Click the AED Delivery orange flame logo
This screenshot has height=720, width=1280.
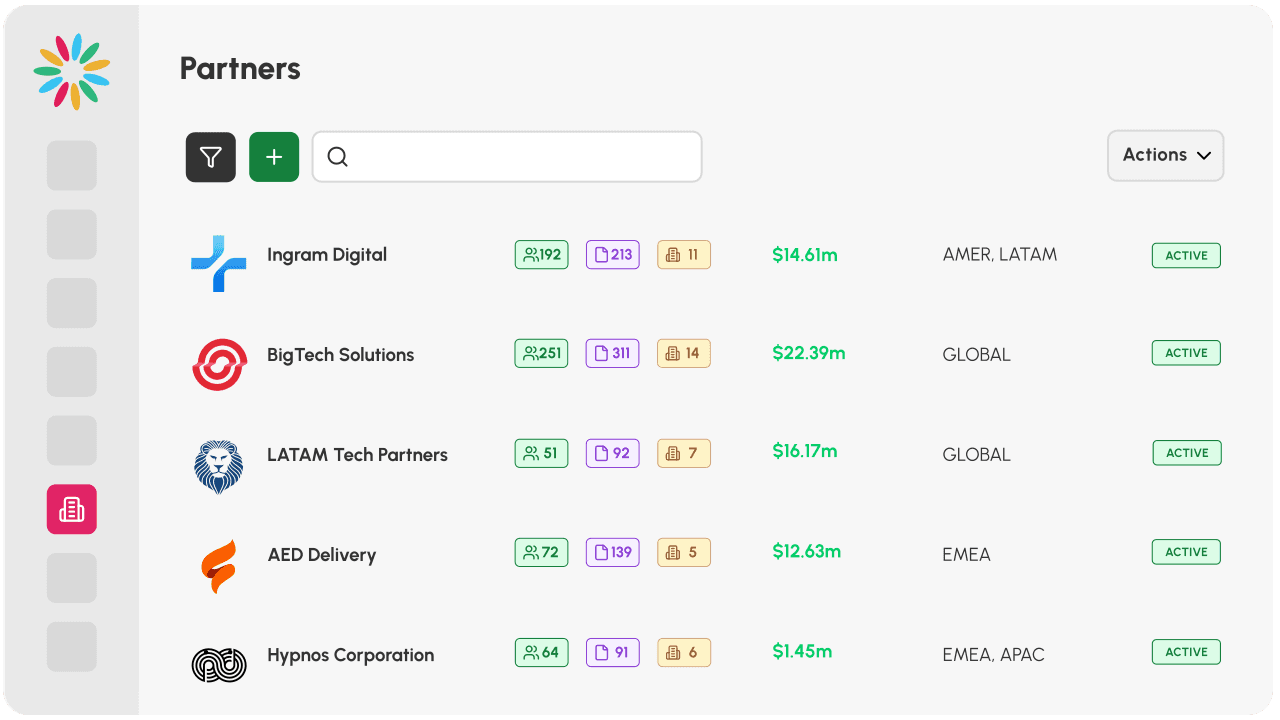click(219, 565)
